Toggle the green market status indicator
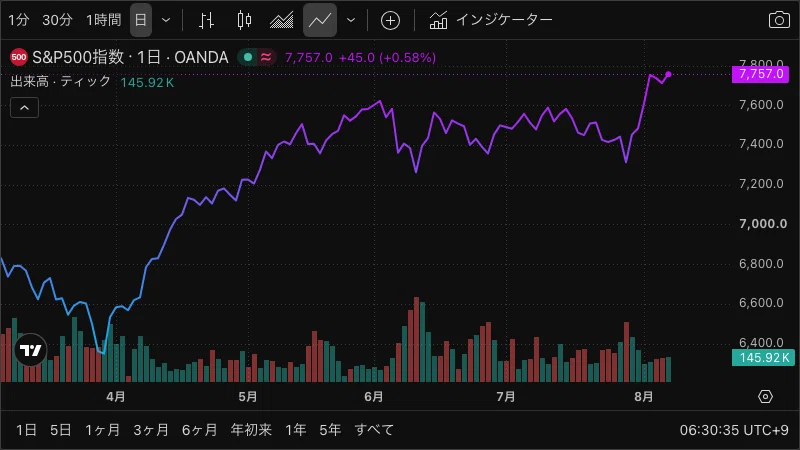Image resolution: width=800 pixels, height=450 pixels. 248,57
